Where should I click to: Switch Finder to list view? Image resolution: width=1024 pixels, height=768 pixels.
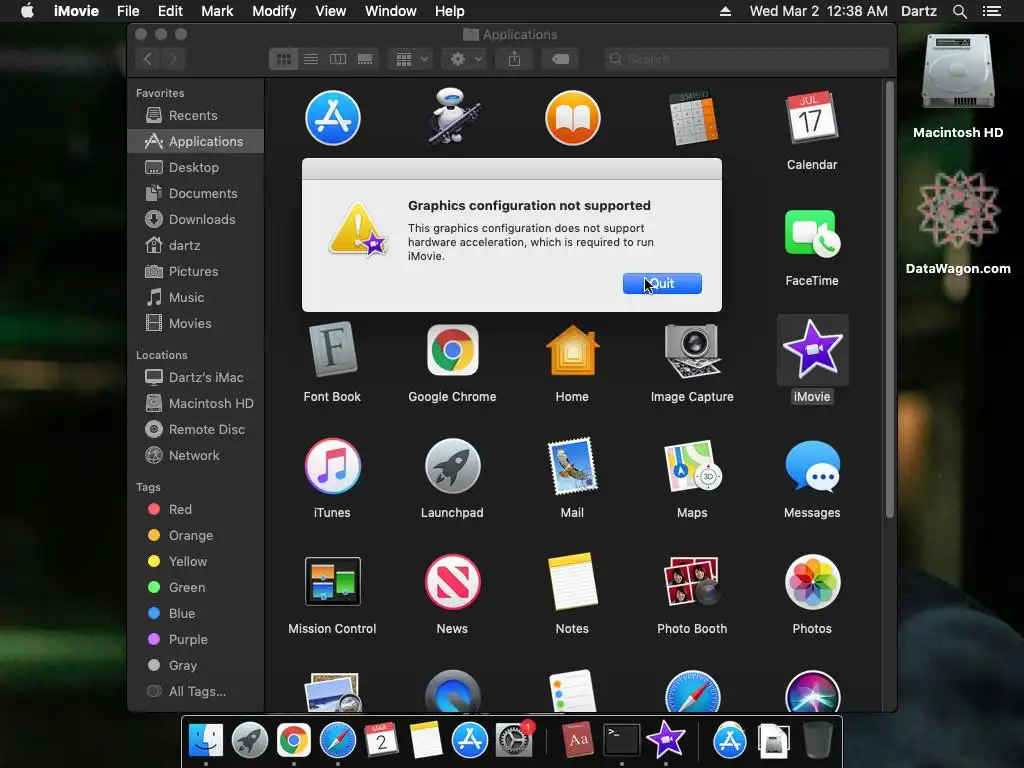pyautogui.click(x=311, y=59)
